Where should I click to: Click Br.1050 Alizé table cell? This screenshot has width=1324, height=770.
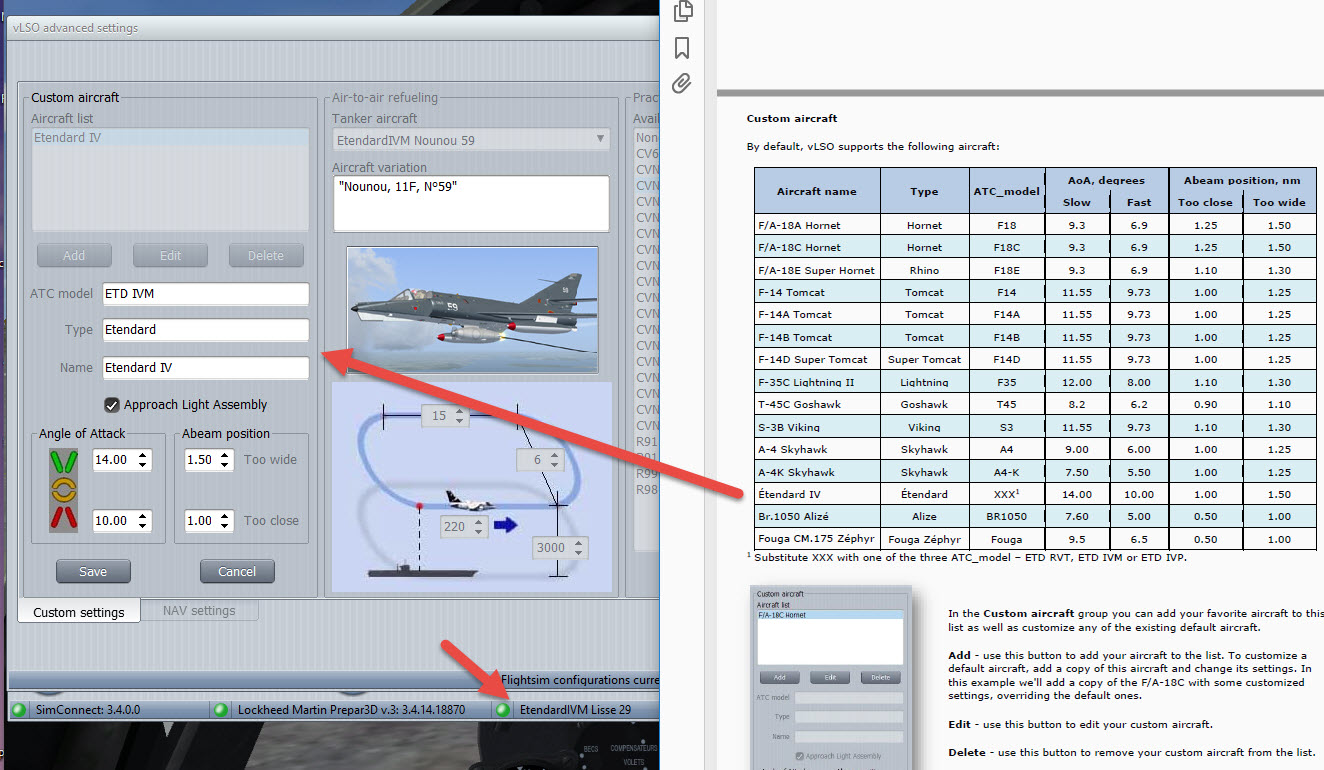(819, 517)
